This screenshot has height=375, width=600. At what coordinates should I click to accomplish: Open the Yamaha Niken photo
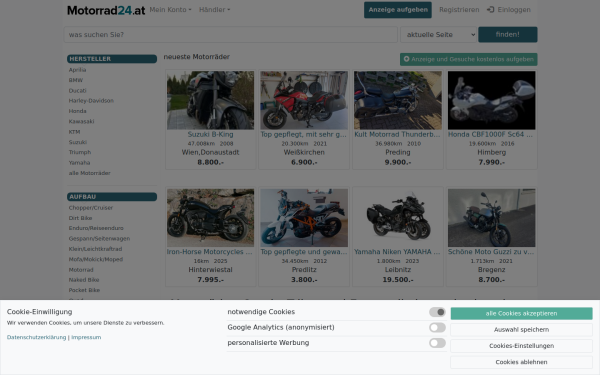pyautogui.click(x=398, y=218)
